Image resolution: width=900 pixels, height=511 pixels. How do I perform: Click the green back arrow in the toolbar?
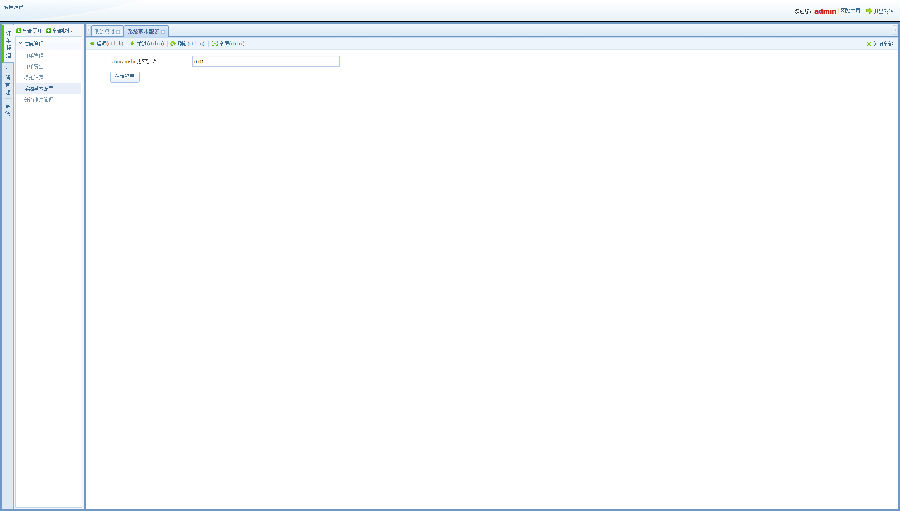tap(92, 44)
